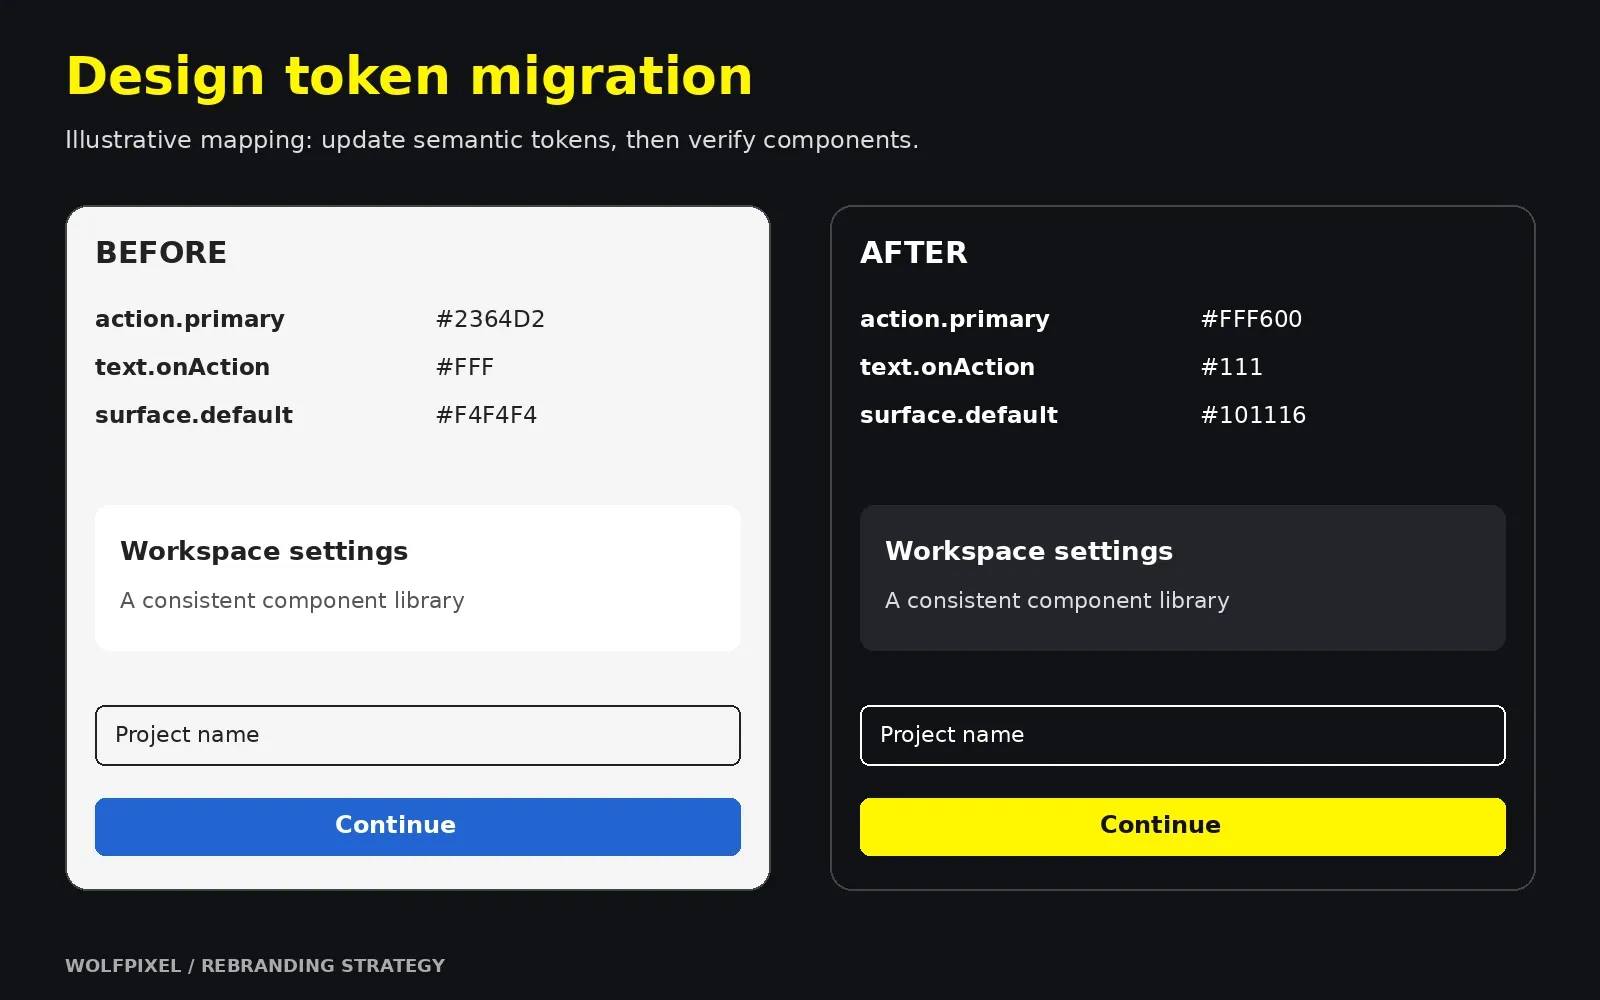Click the Illustrative mapping subtitle

click(492, 140)
